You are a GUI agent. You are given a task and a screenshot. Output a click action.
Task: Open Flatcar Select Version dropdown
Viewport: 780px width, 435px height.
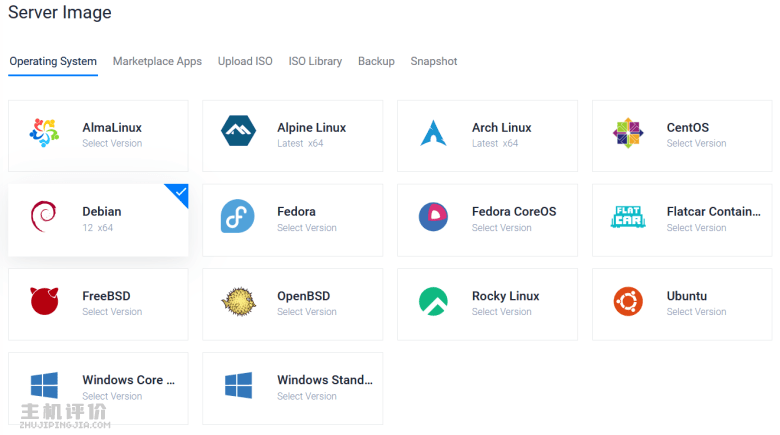click(696, 227)
